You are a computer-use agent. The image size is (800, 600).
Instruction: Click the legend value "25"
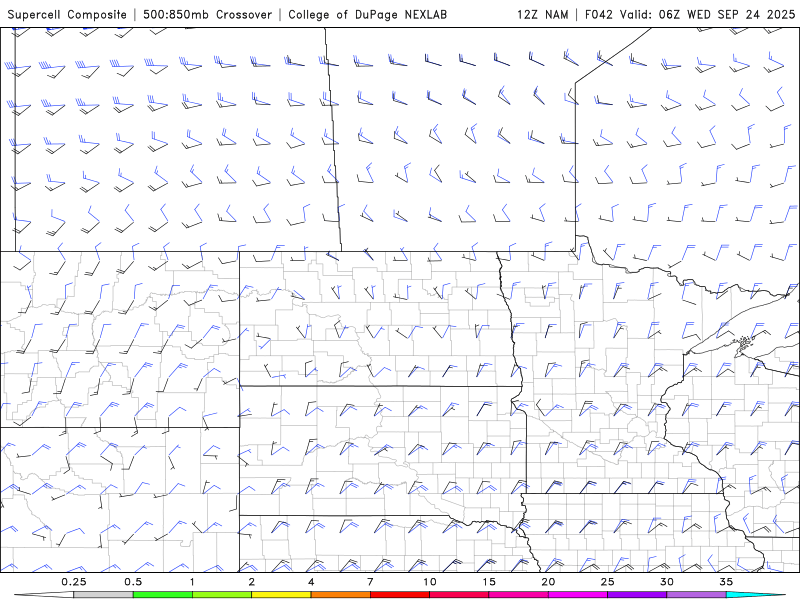tap(607, 582)
